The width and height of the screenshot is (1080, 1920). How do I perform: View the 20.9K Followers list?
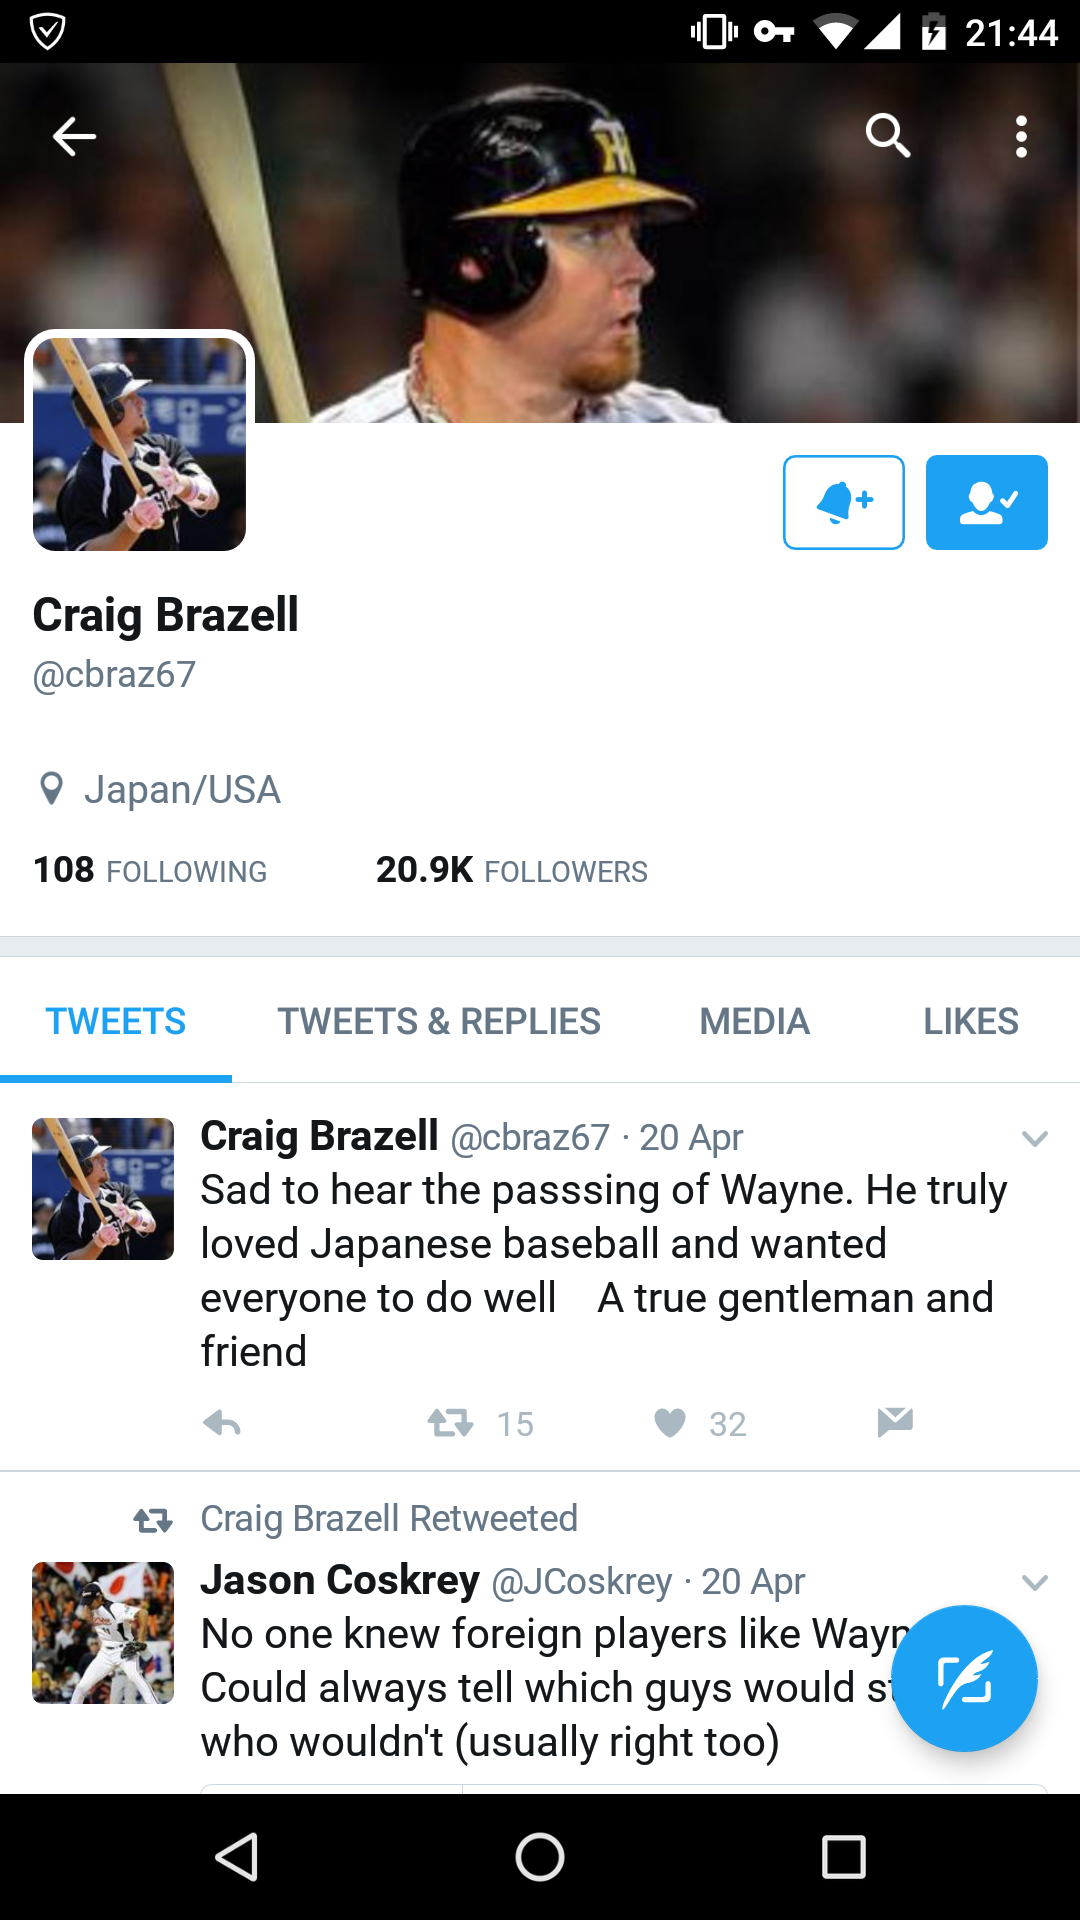[x=512, y=870]
